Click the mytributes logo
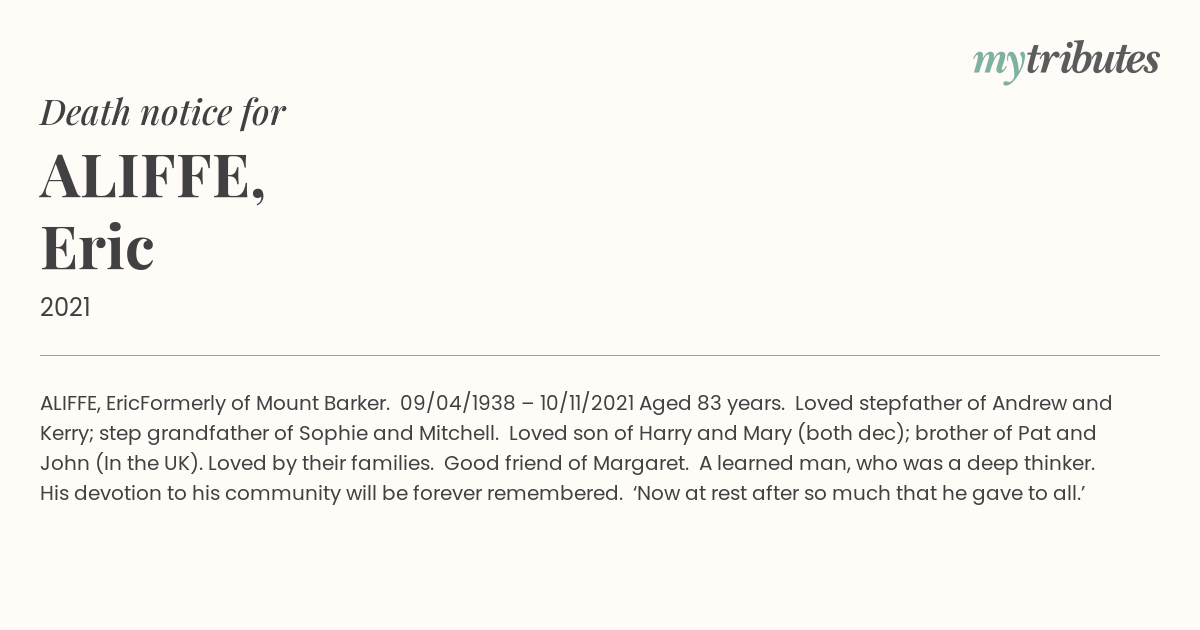Screen dimensions: 1200x630 click(x=1065, y=61)
